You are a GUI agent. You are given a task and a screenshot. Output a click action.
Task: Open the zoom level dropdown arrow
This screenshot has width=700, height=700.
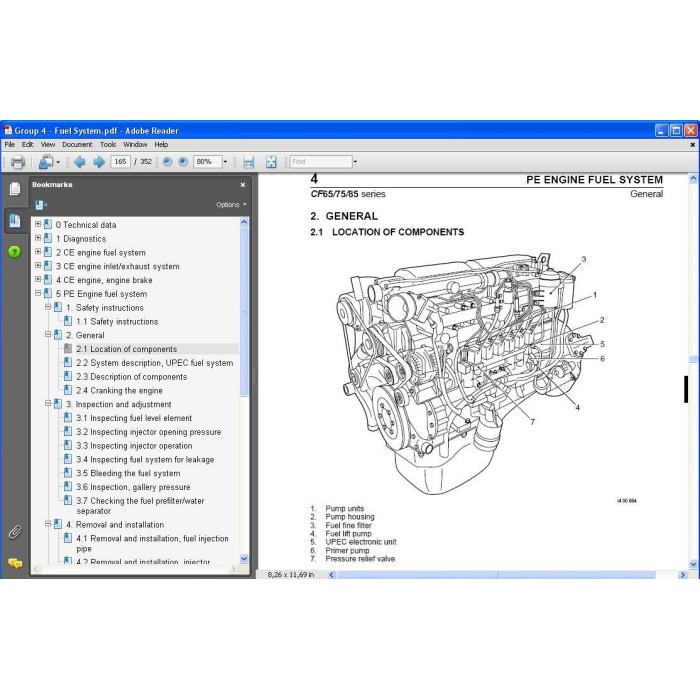click(225, 162)
